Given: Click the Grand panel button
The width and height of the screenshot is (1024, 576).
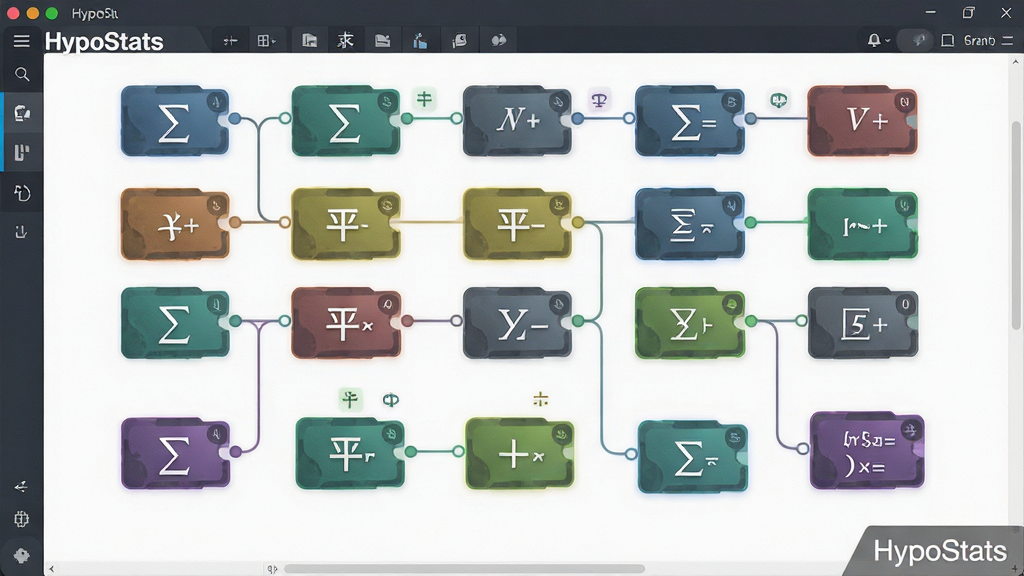Looking at the screenshot, I should pos(968,40).
